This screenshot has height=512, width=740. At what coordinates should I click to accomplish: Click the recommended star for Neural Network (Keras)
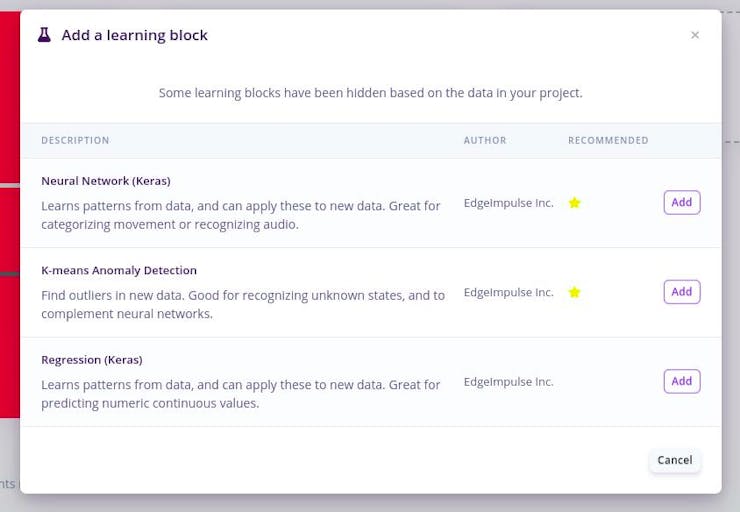574,203
